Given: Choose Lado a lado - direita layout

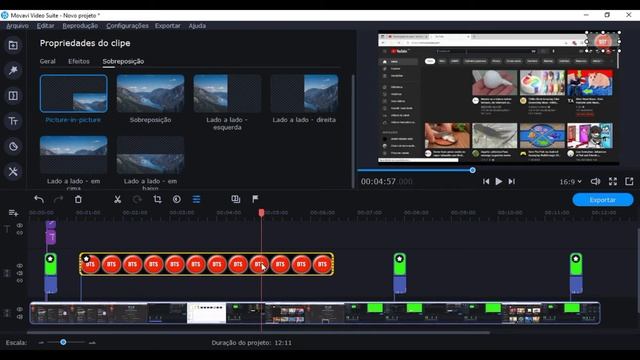Looking at the screenshot, I should [304, 93].
